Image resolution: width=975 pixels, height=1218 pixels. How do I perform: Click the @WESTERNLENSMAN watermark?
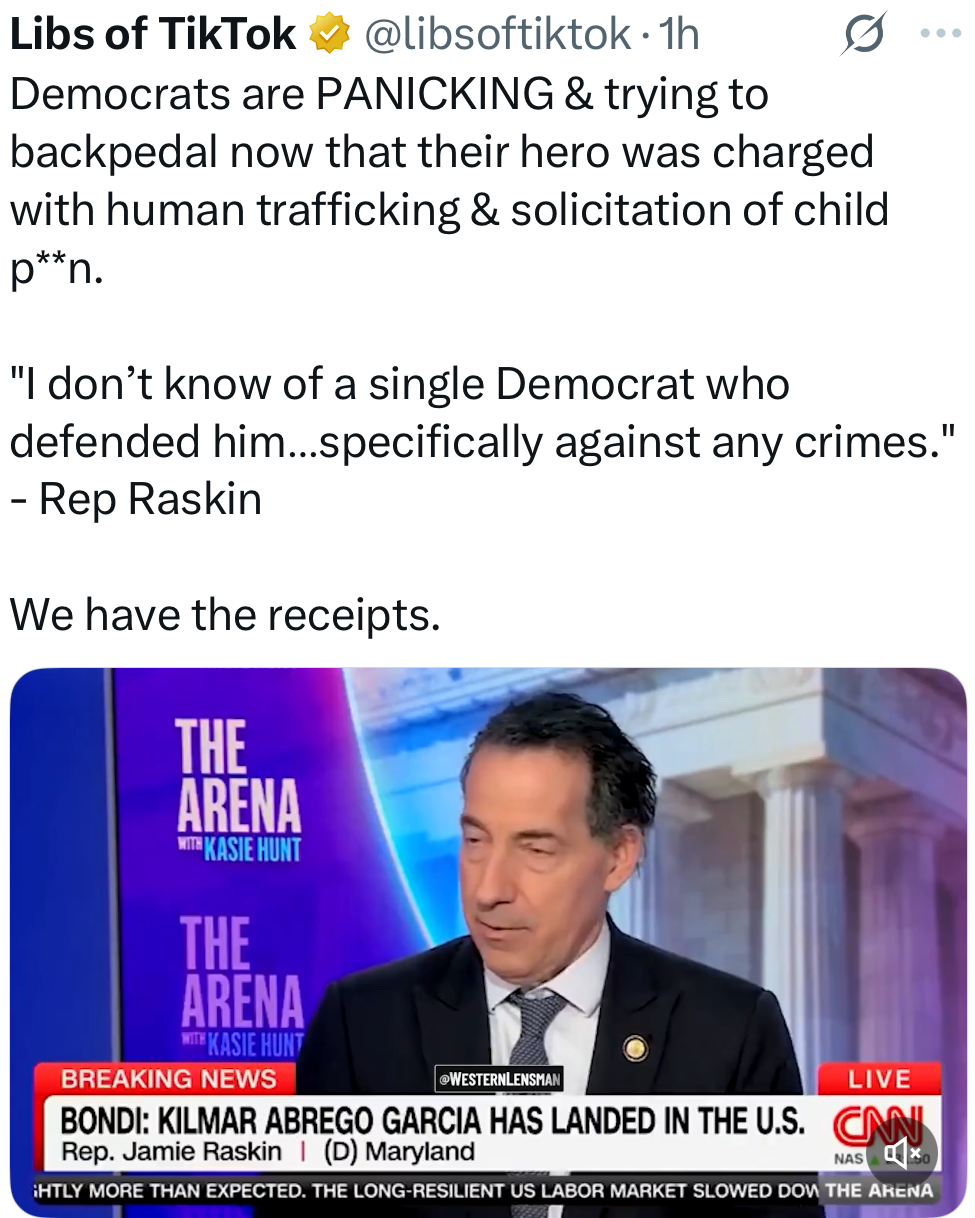(x=499, y=1079)
